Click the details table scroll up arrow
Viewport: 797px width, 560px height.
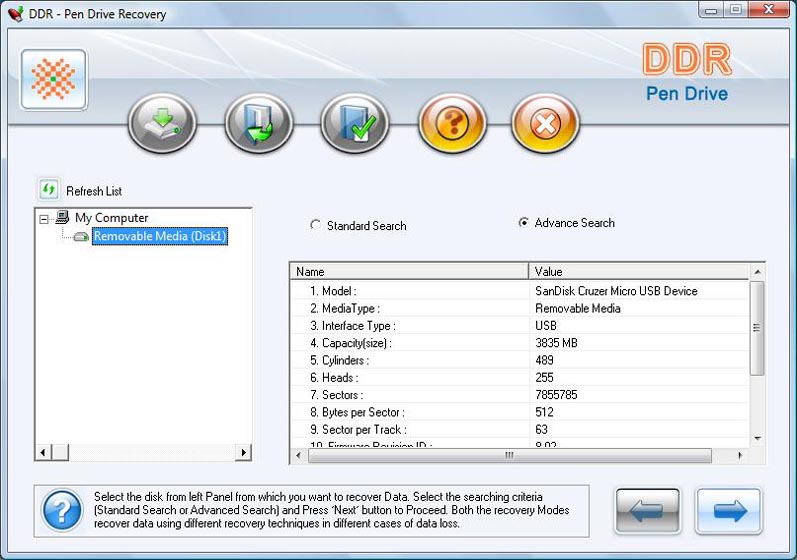(757, 272)
